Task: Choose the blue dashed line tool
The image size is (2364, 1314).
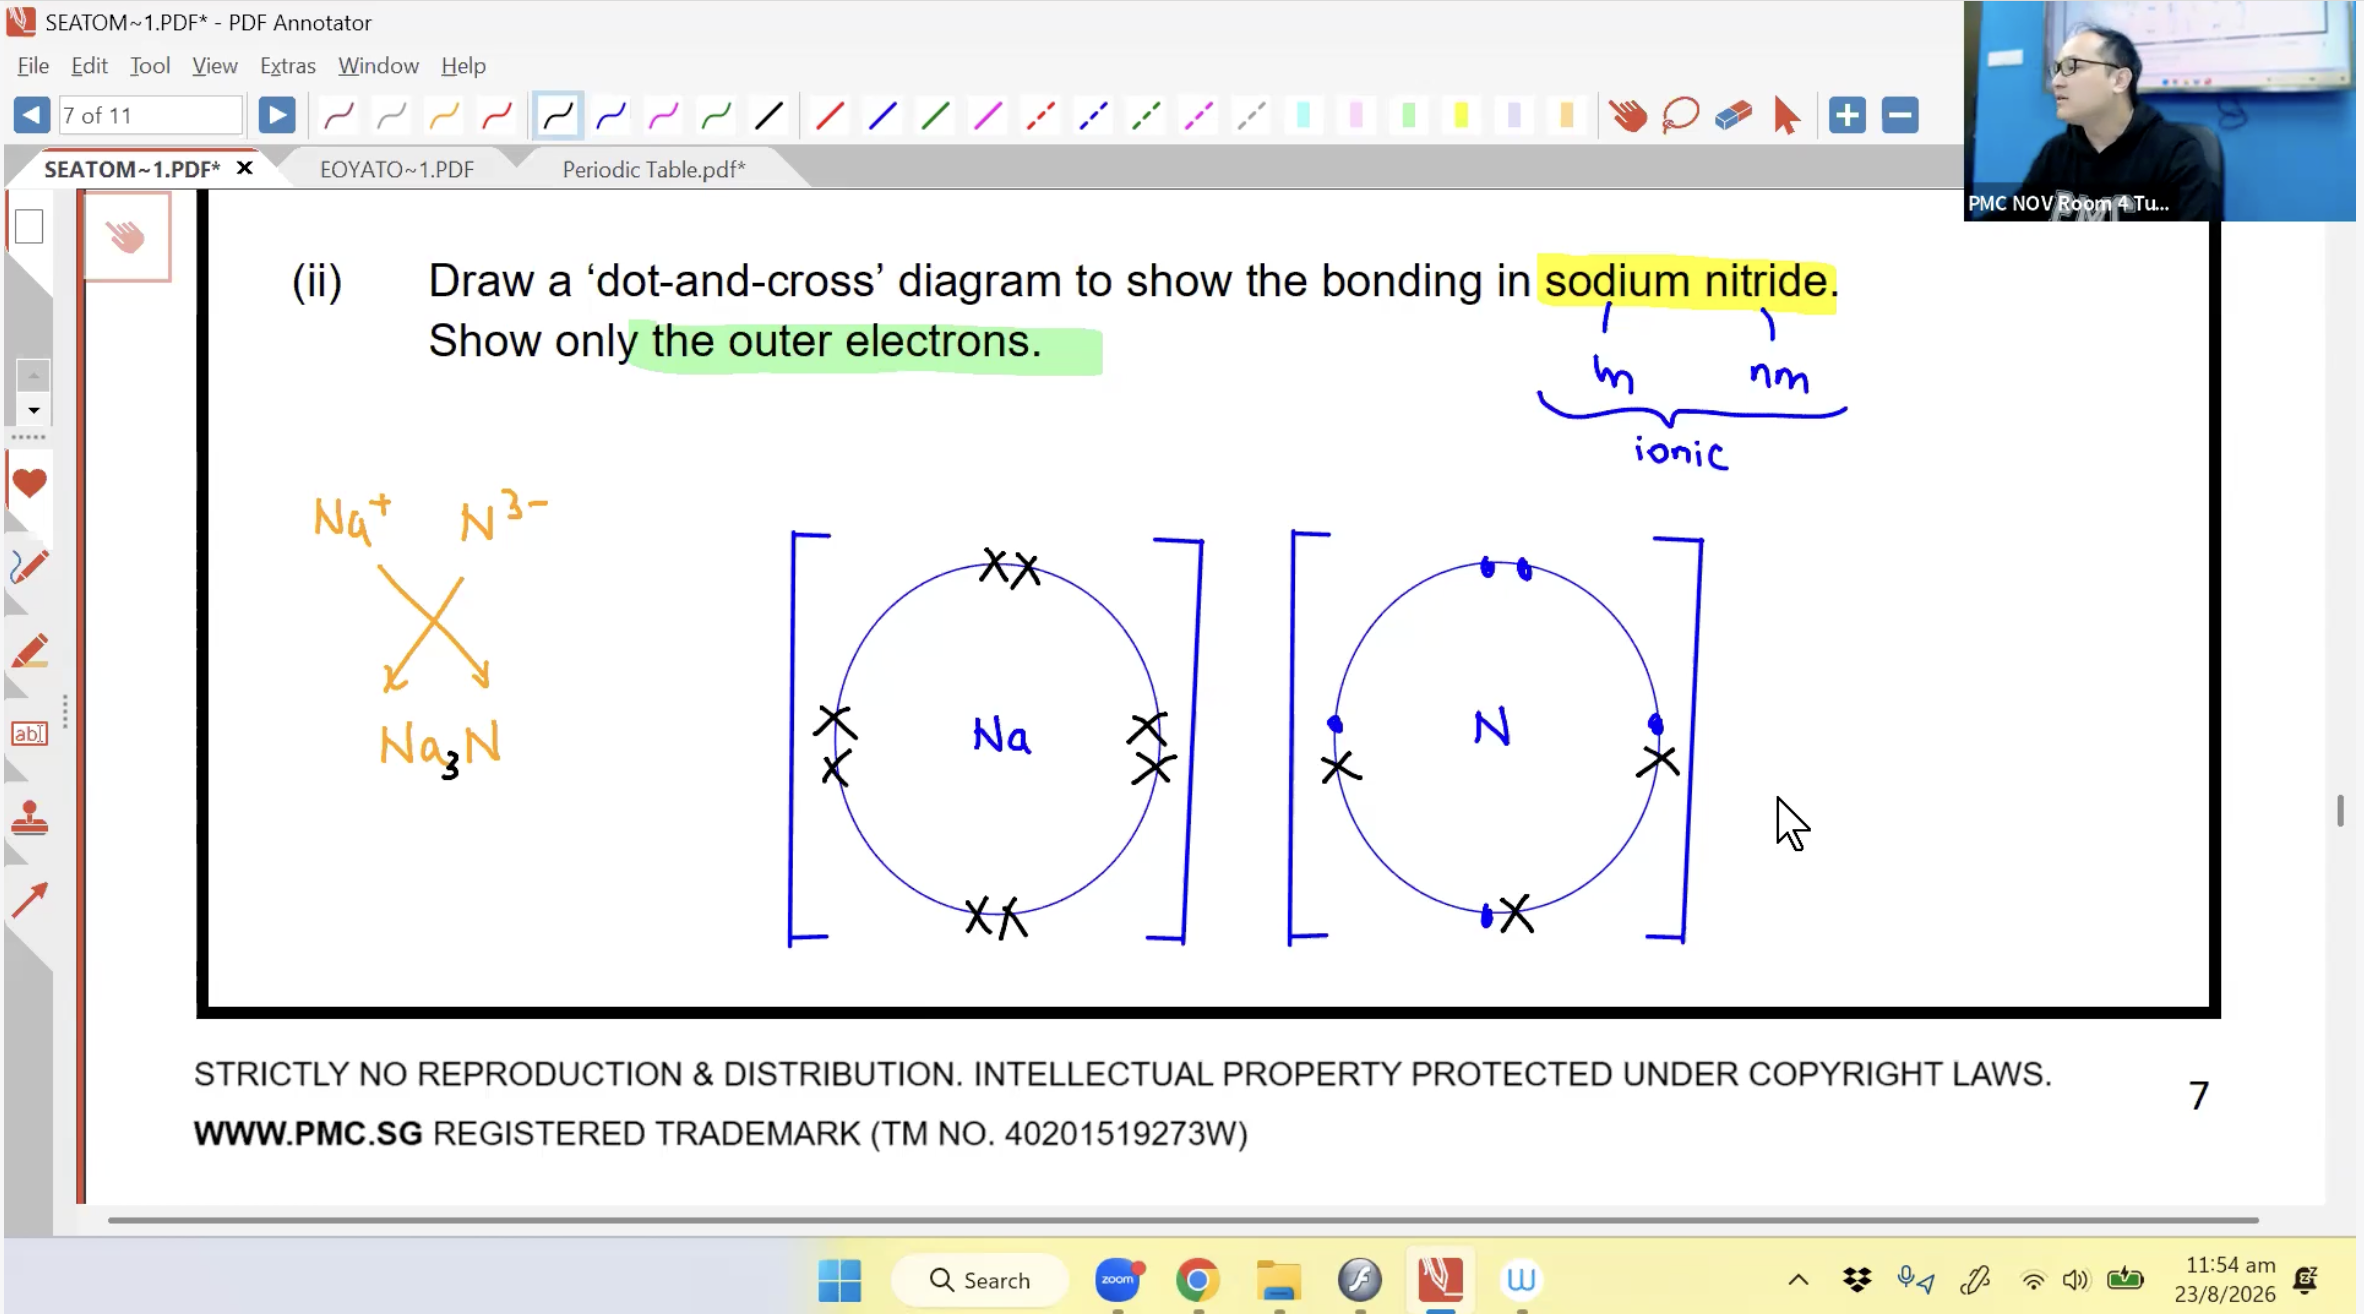Action: [1094, 116]
